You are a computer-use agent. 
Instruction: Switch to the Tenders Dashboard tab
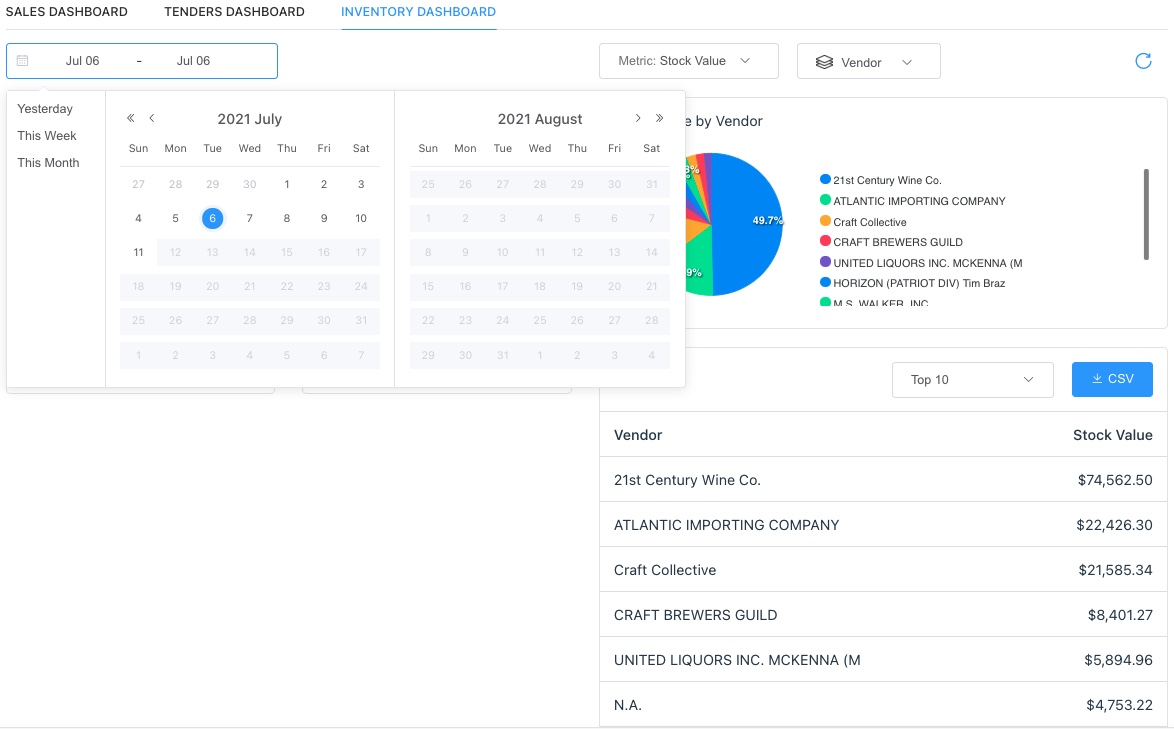pos(234,12)
